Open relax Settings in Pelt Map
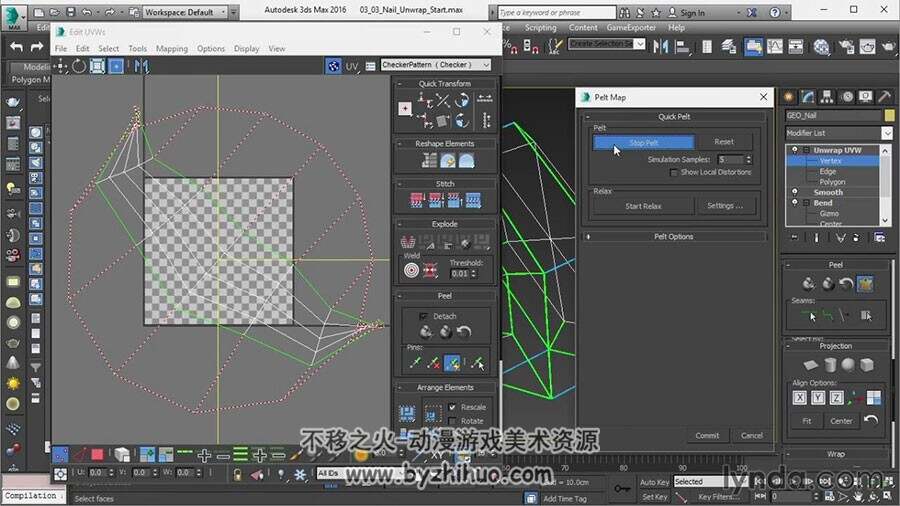Screen dimensions: 900x506 click(x=724, y=205)
